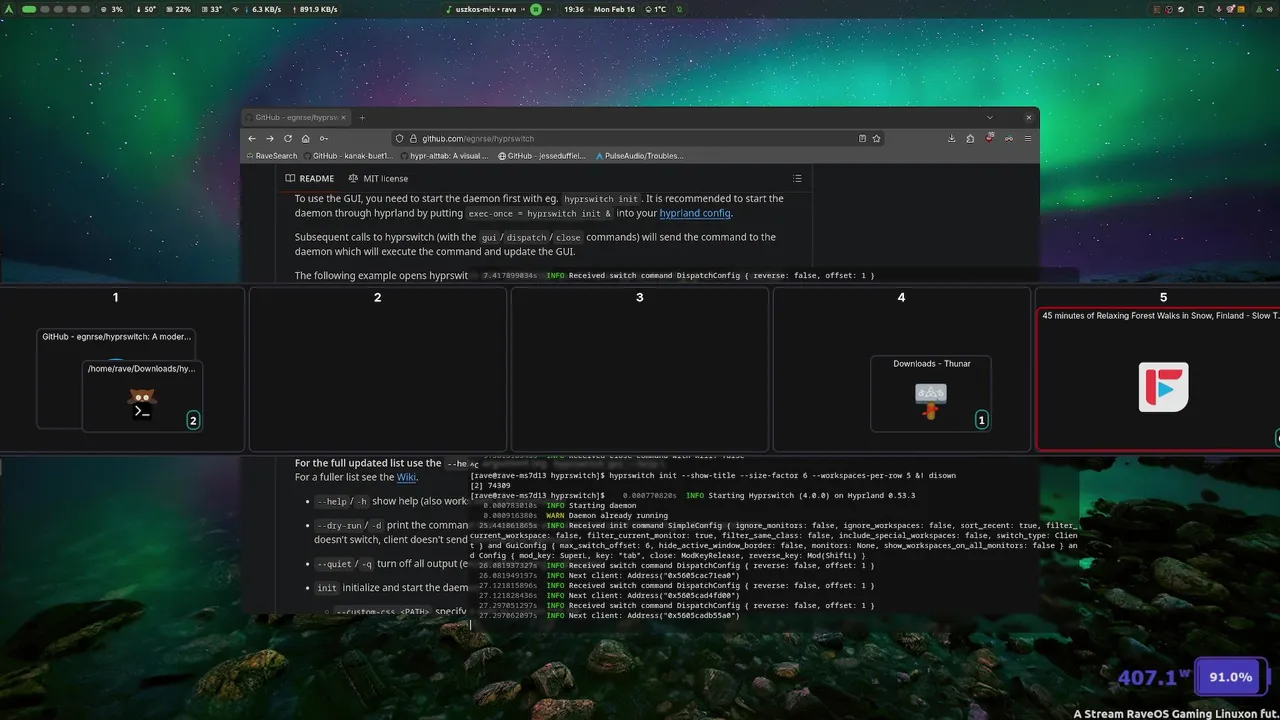
Task: Click the microphone tray icon
Action: point(1219,9)
